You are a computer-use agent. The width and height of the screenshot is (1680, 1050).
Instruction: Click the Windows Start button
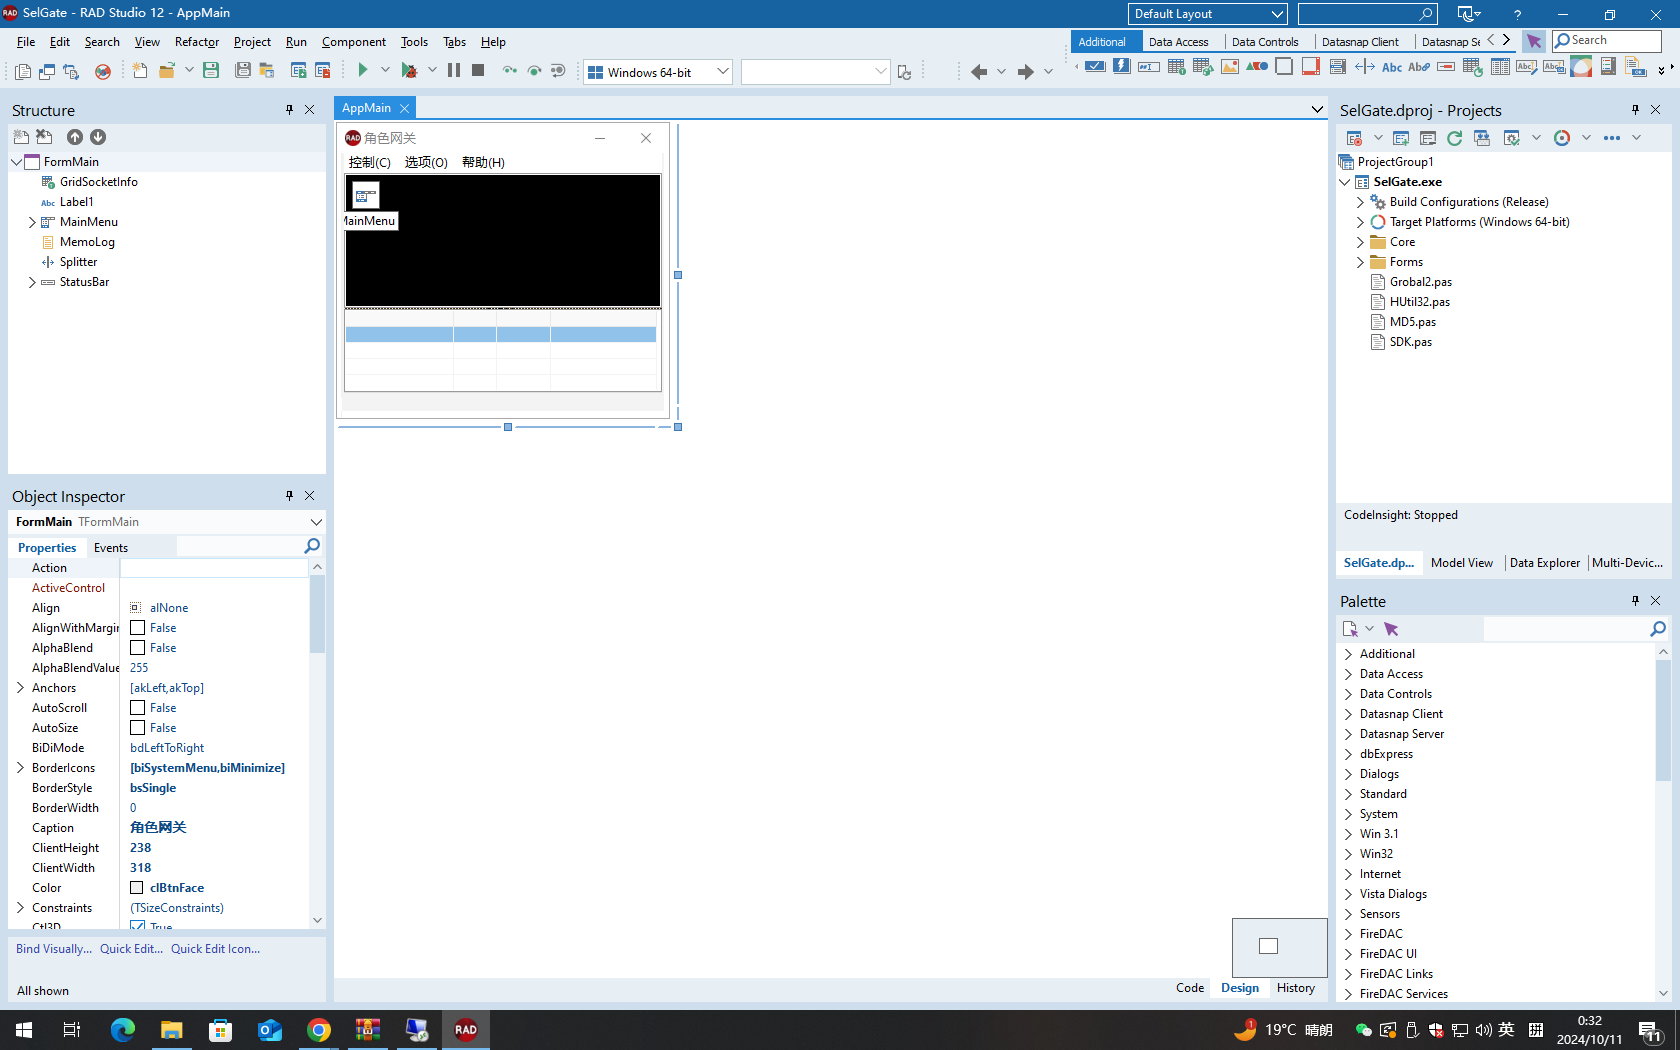point(24,1030)
